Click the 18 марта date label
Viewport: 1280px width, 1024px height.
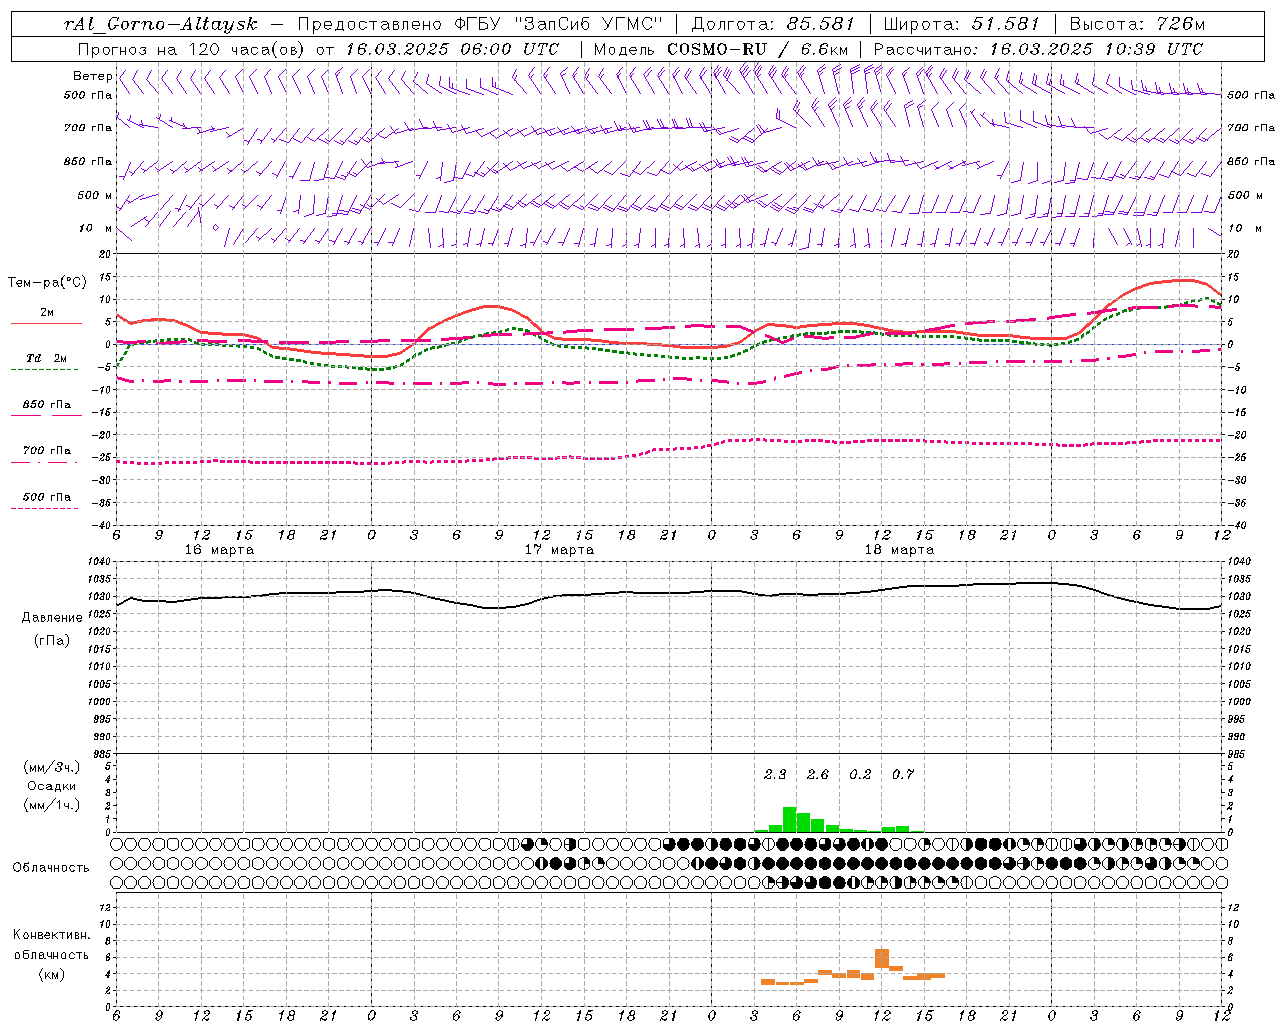click(899, 550)
